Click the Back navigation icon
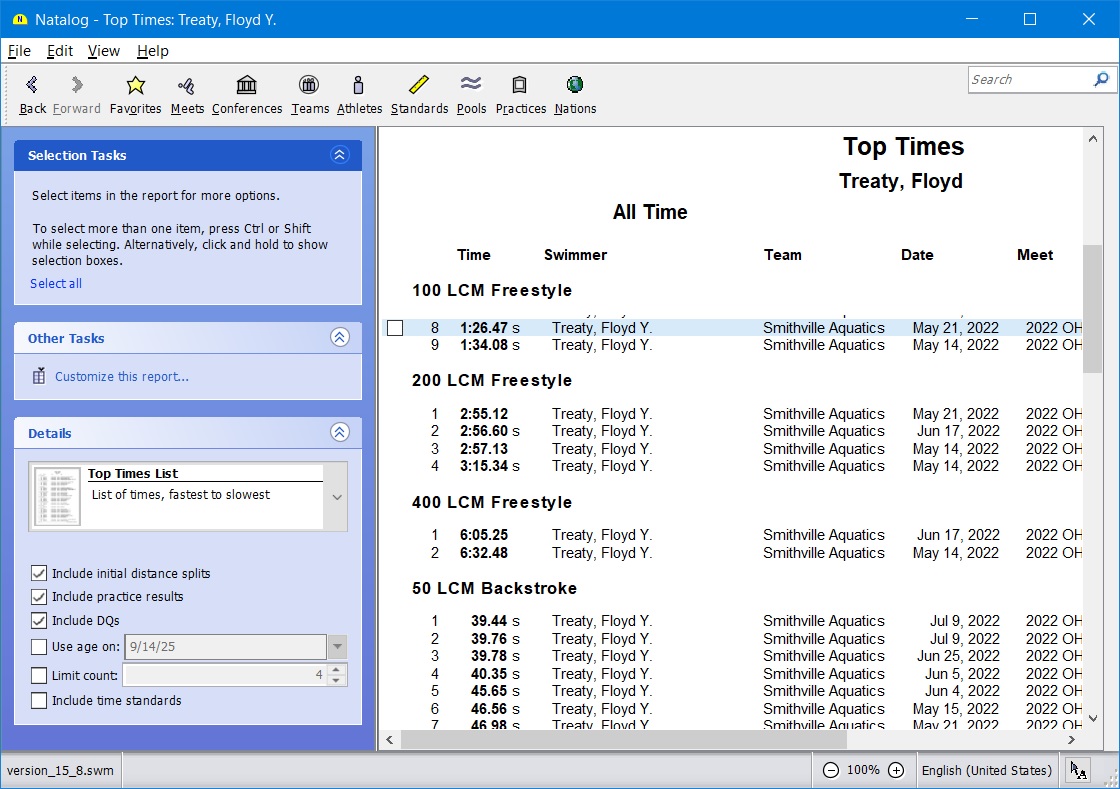The image size is (1120, 789). [x=32, y=86]
